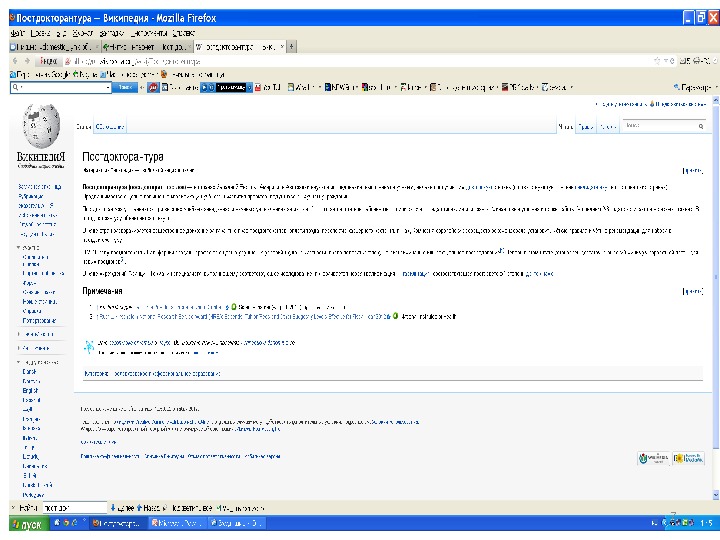Collapse the Участие sidebar section arrow
720x540 pixels.
(18, 248)
